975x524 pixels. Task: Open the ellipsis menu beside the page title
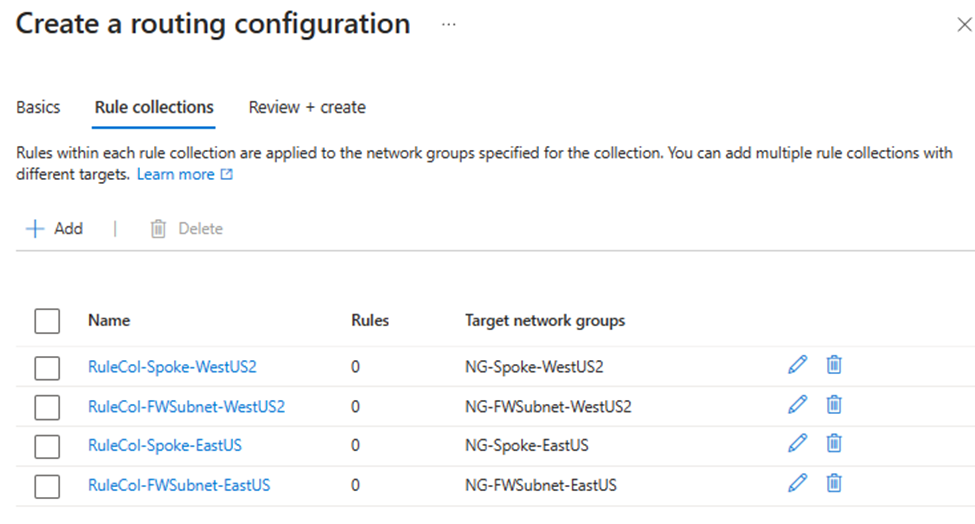pos(448,25)
